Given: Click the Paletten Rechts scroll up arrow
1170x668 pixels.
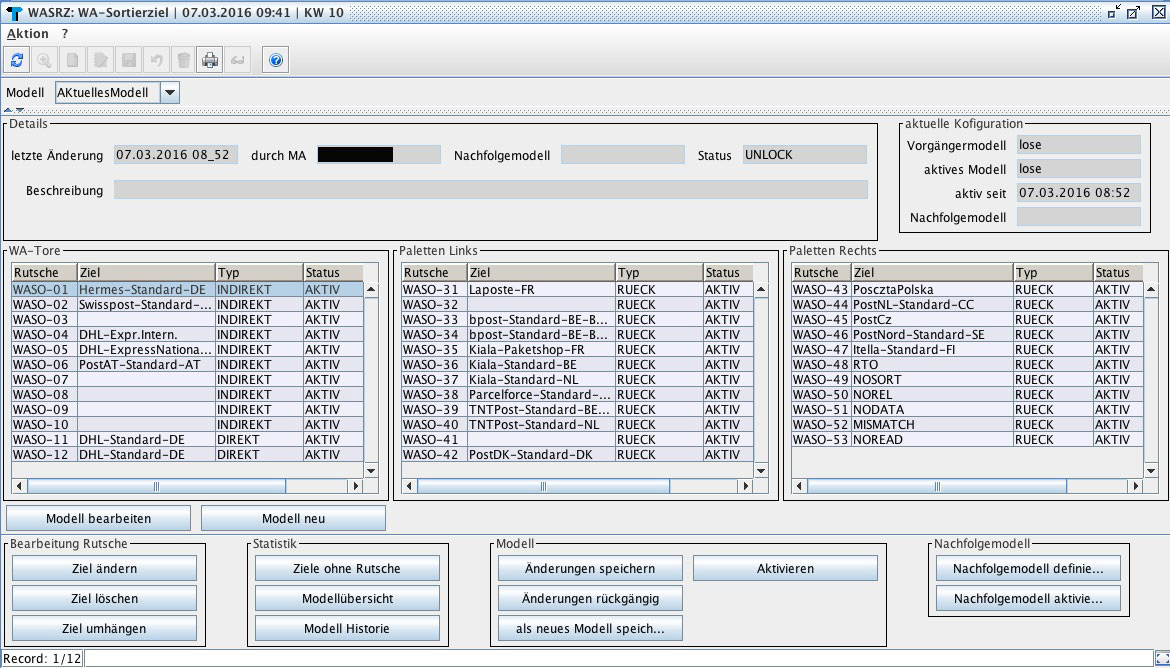Looking at the screenshot, I should tap(1151, 290).
